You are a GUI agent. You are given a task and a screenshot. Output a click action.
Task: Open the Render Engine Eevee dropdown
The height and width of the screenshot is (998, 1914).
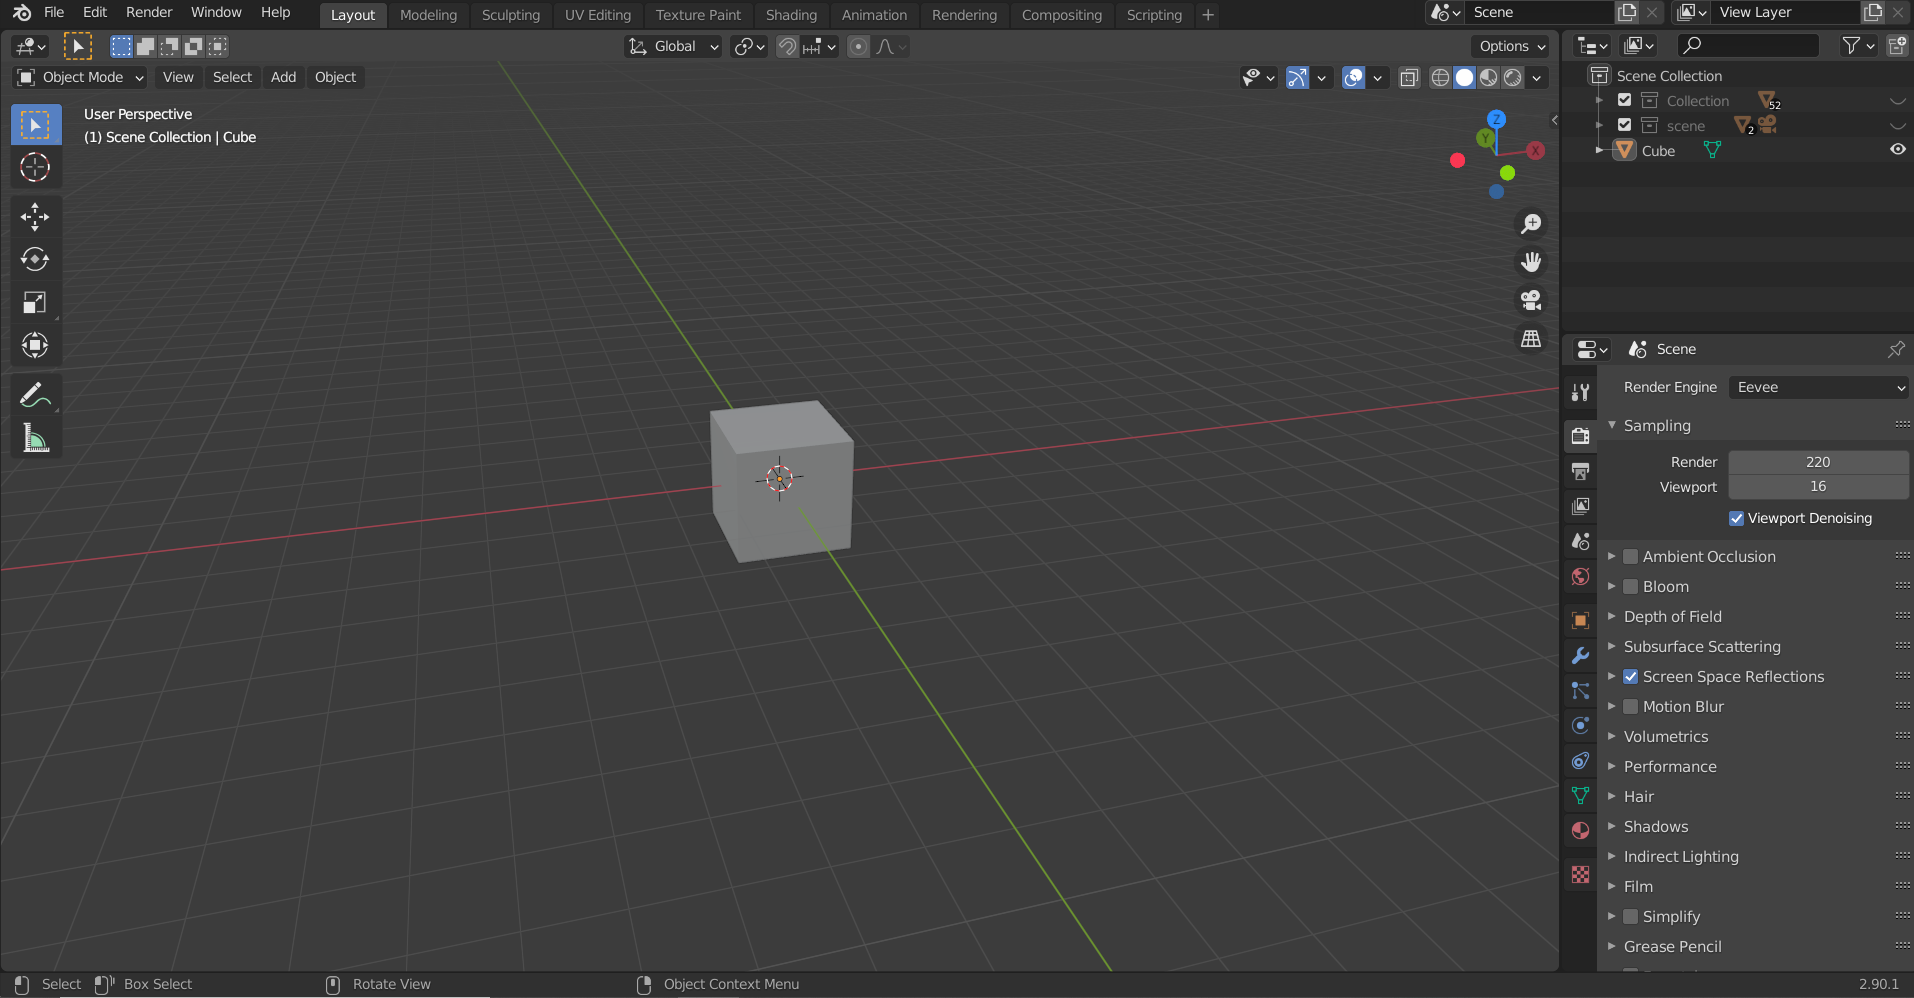point(1819,387)
